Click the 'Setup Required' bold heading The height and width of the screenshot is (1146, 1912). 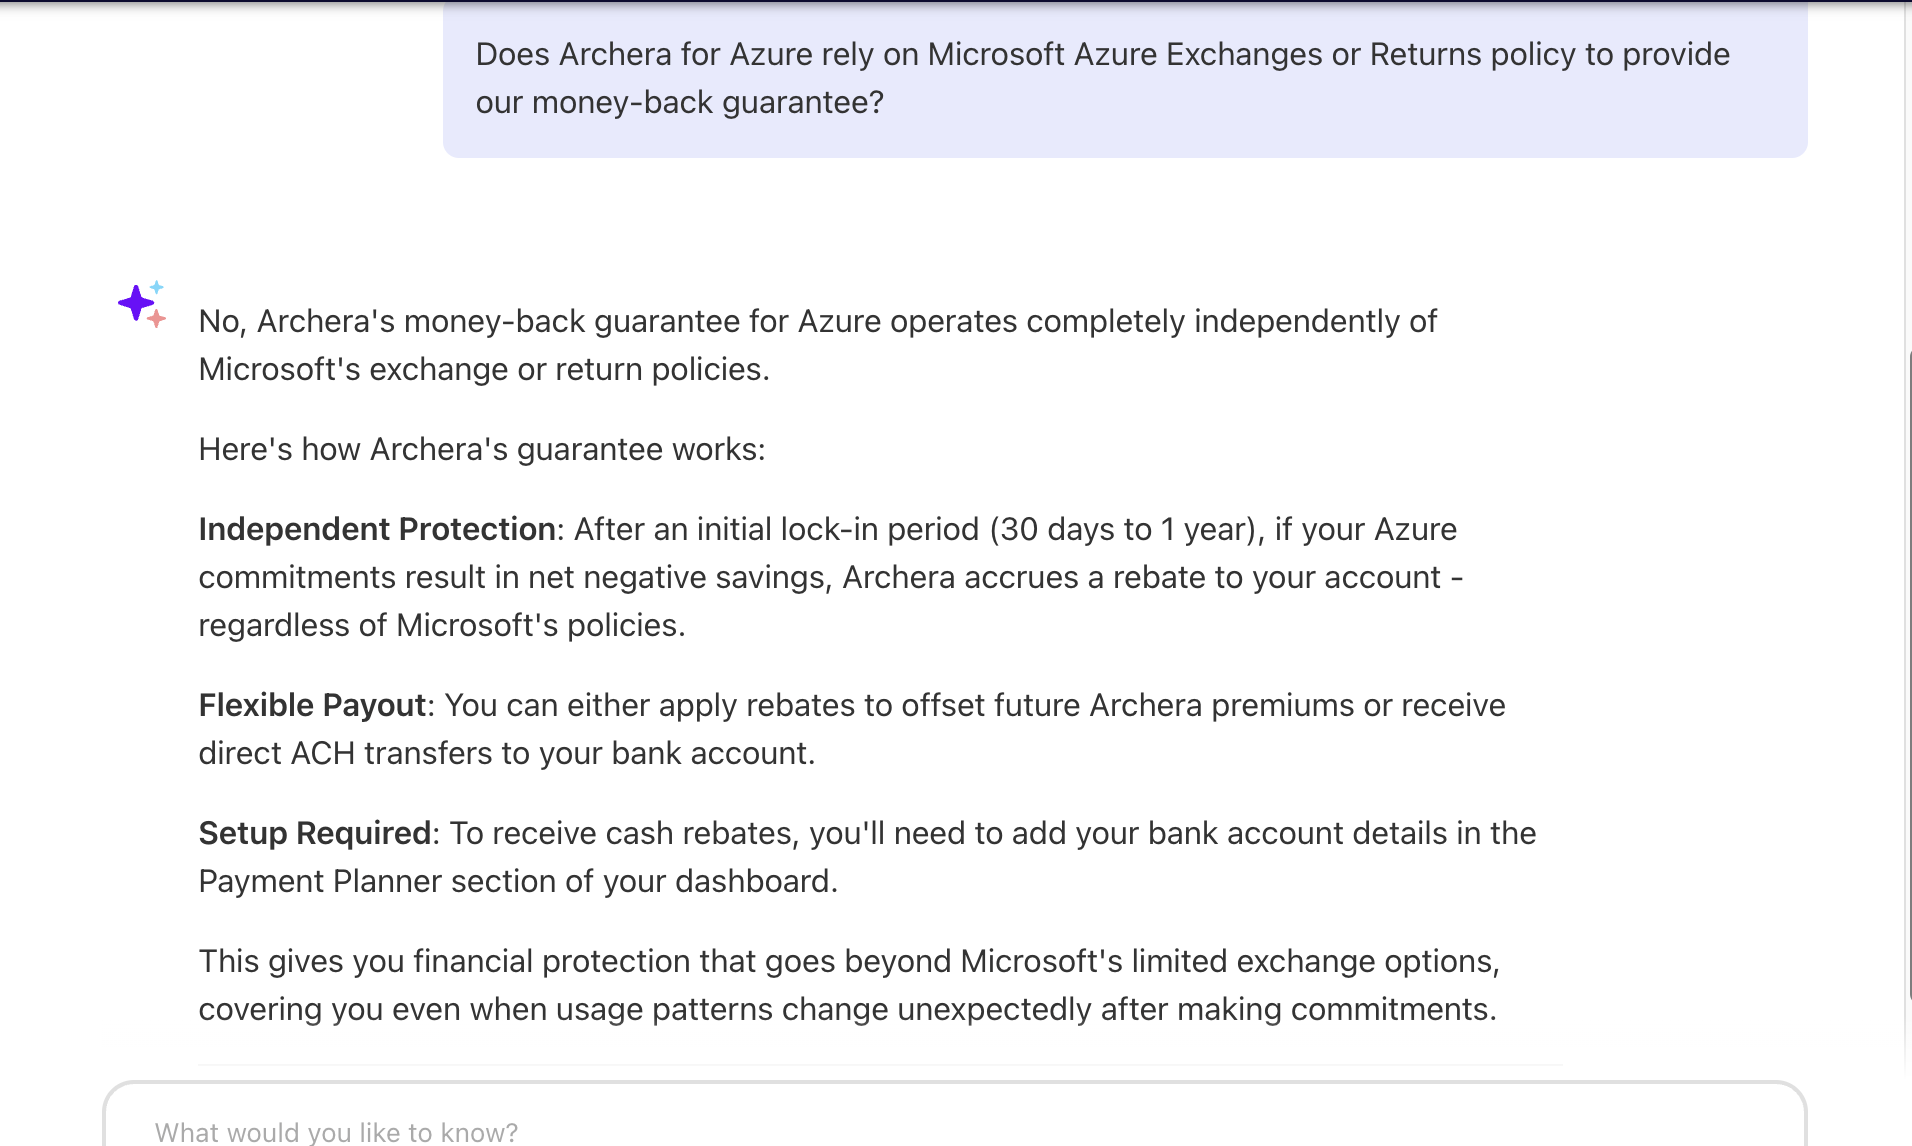(x=315, y=833)
